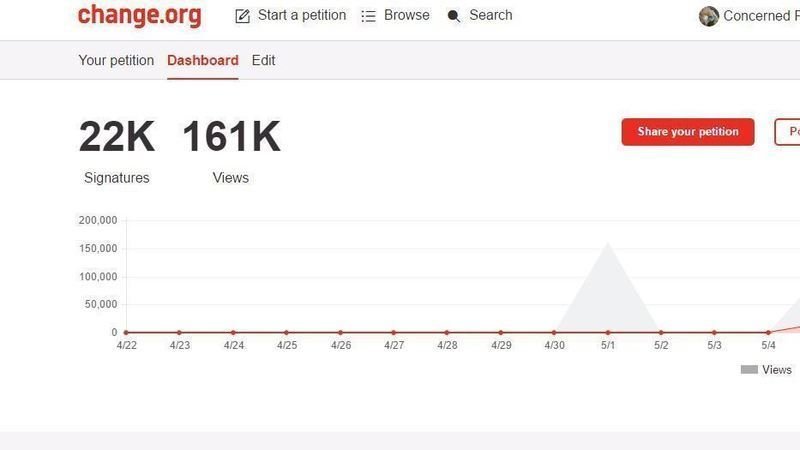The image size is (800, 450).
Task: Click the 161K Views count
Action: coord(231,138)
